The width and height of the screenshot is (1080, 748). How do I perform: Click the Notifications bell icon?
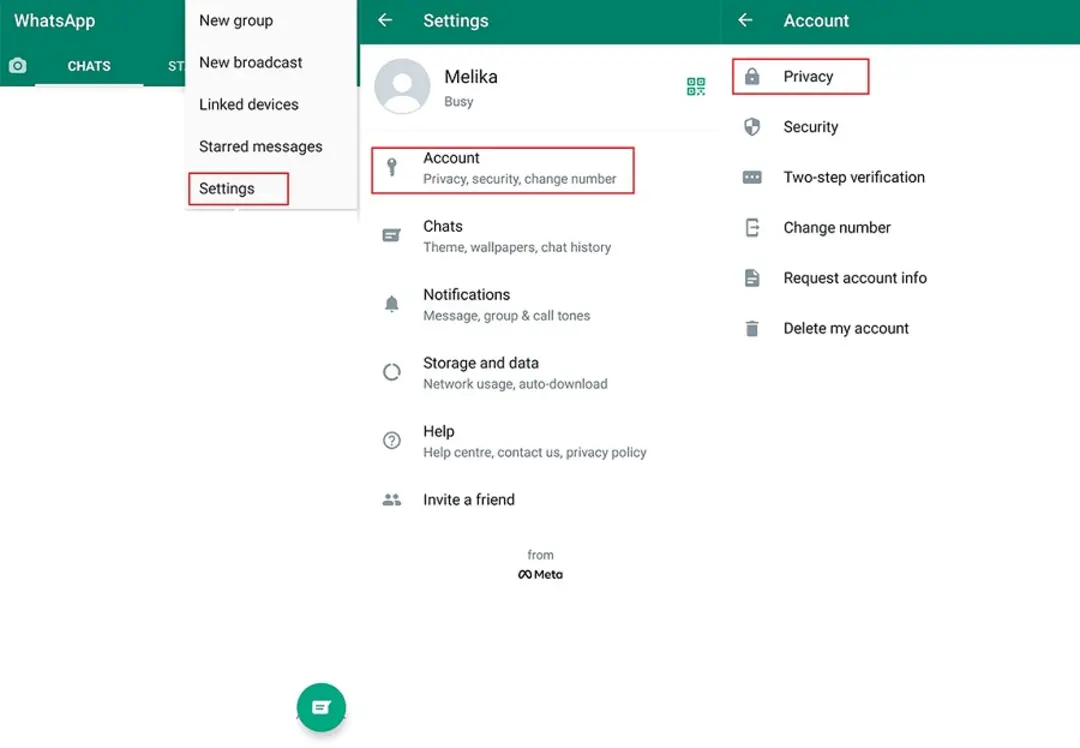(391, 304)
